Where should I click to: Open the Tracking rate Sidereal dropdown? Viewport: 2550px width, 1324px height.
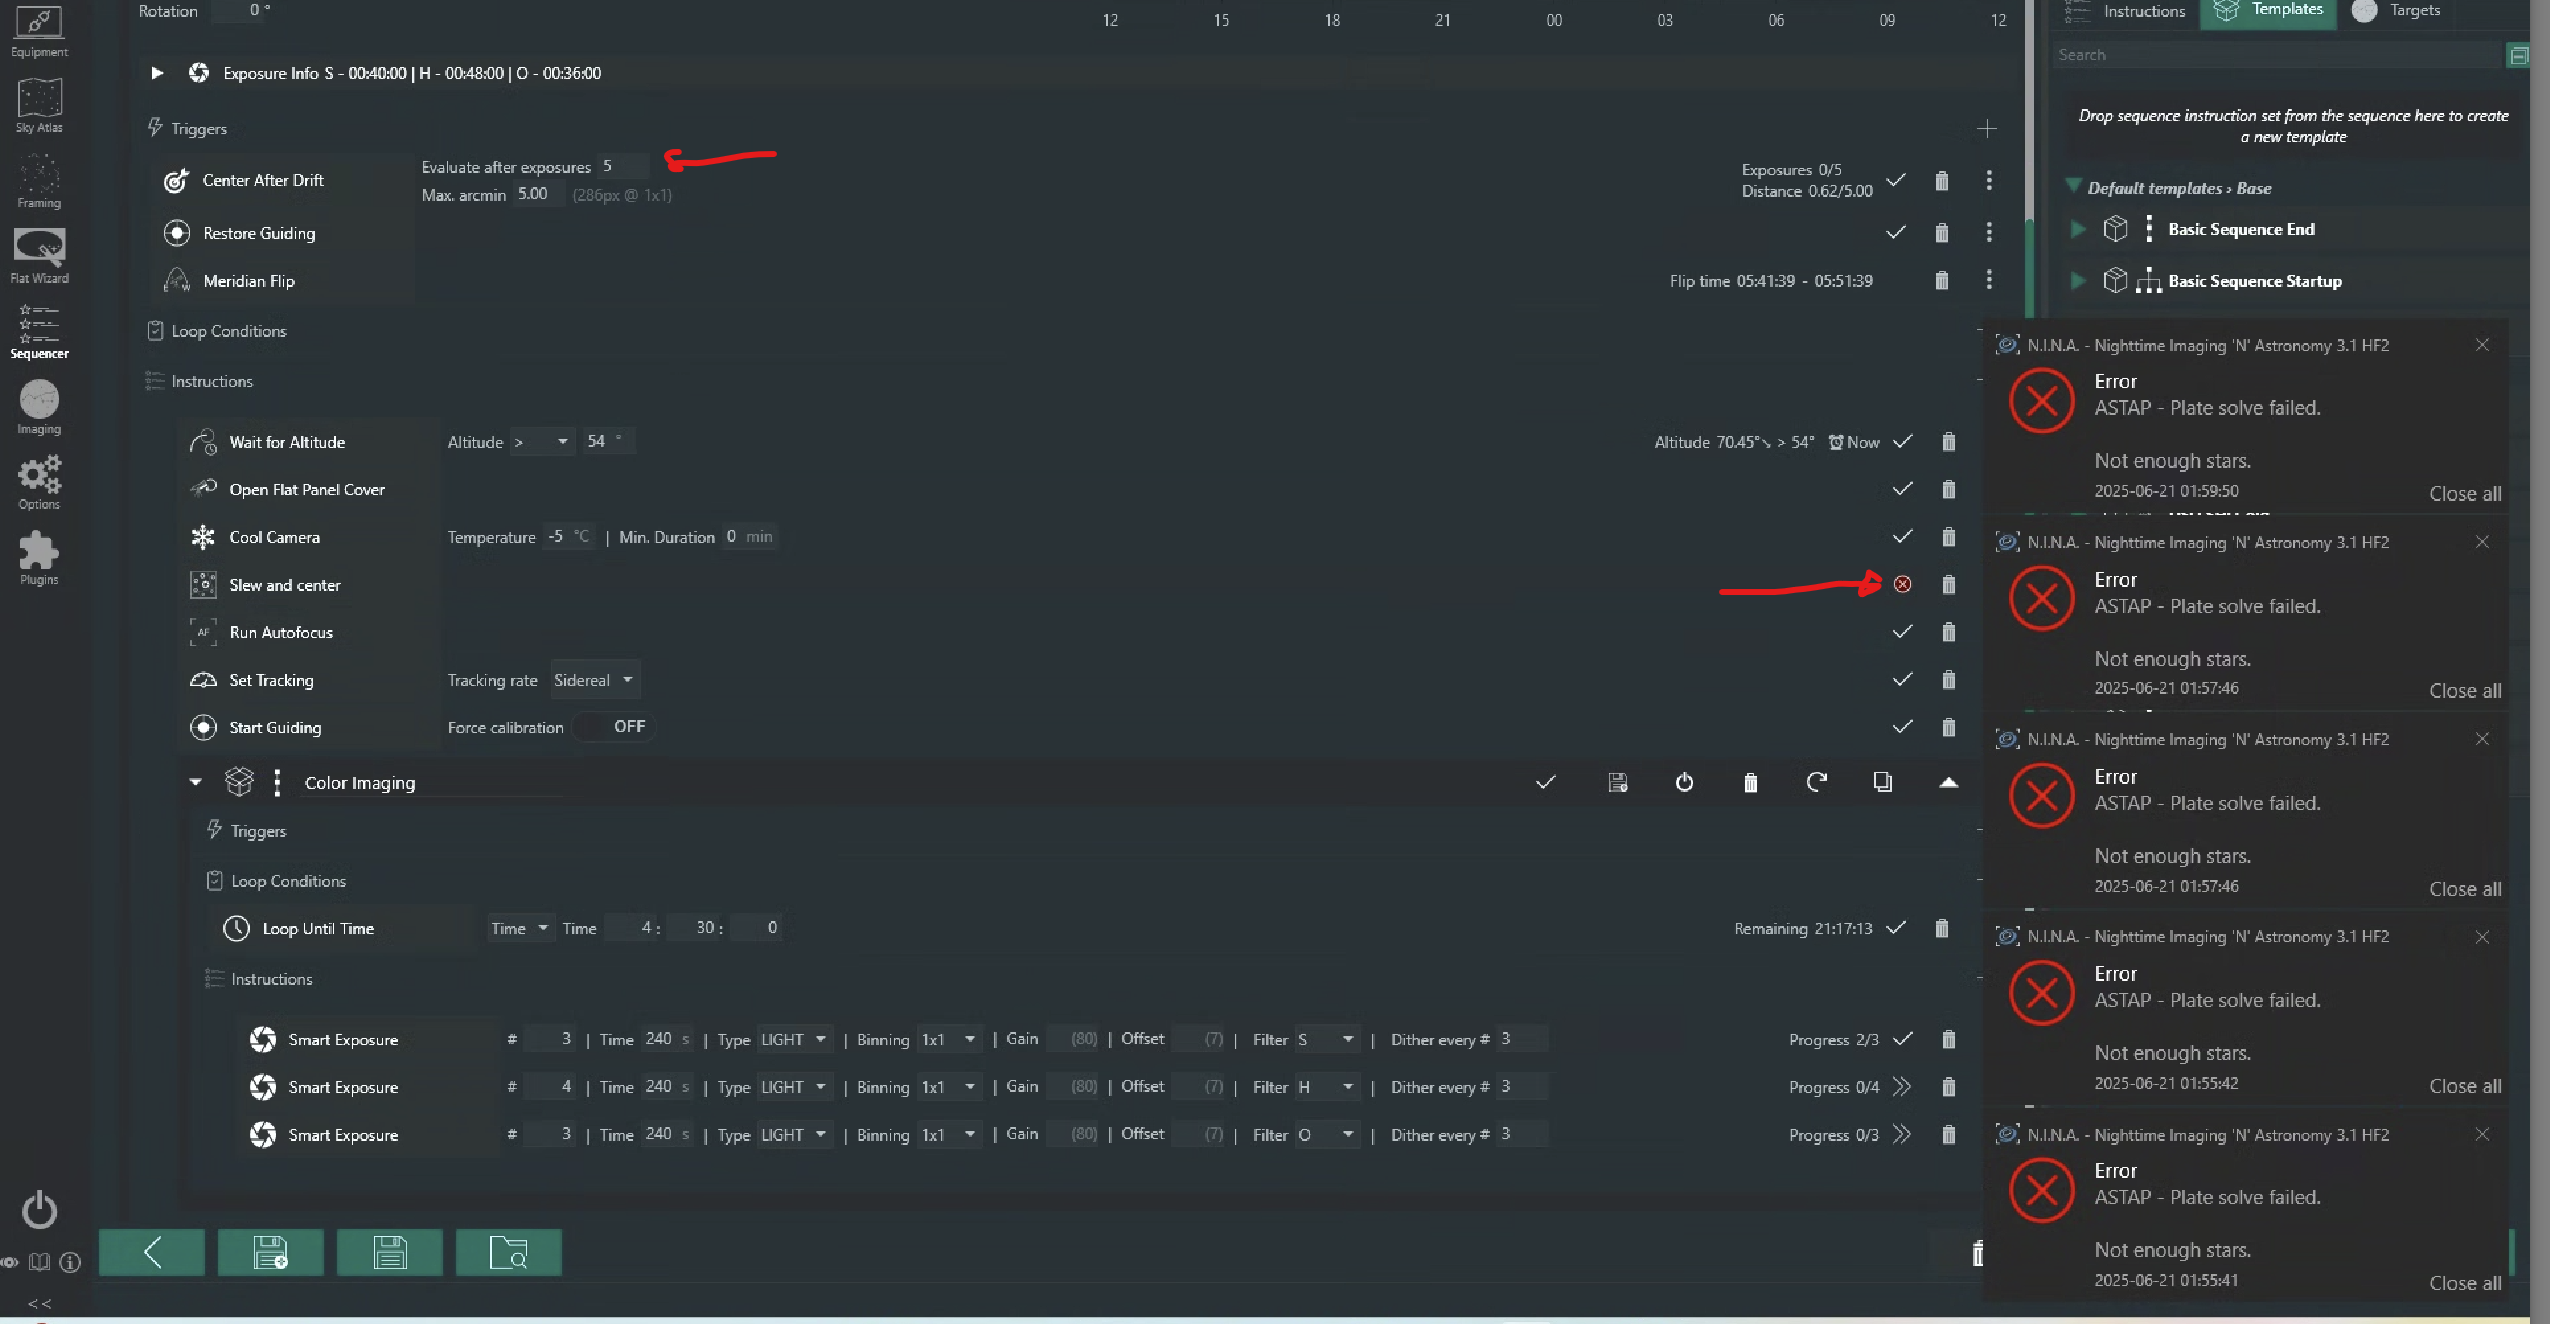[x=594, y=680]
